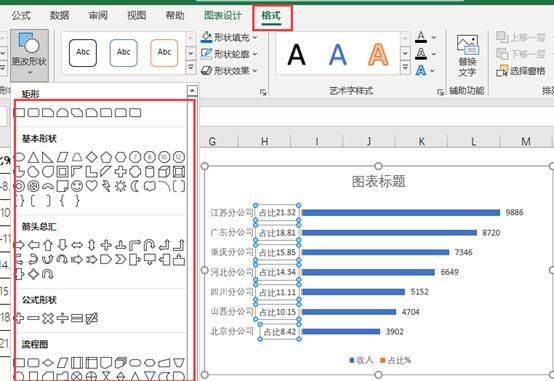Open the 审阅 tab
This screenshot has width=554, height=381.
[x=98, y=15]
